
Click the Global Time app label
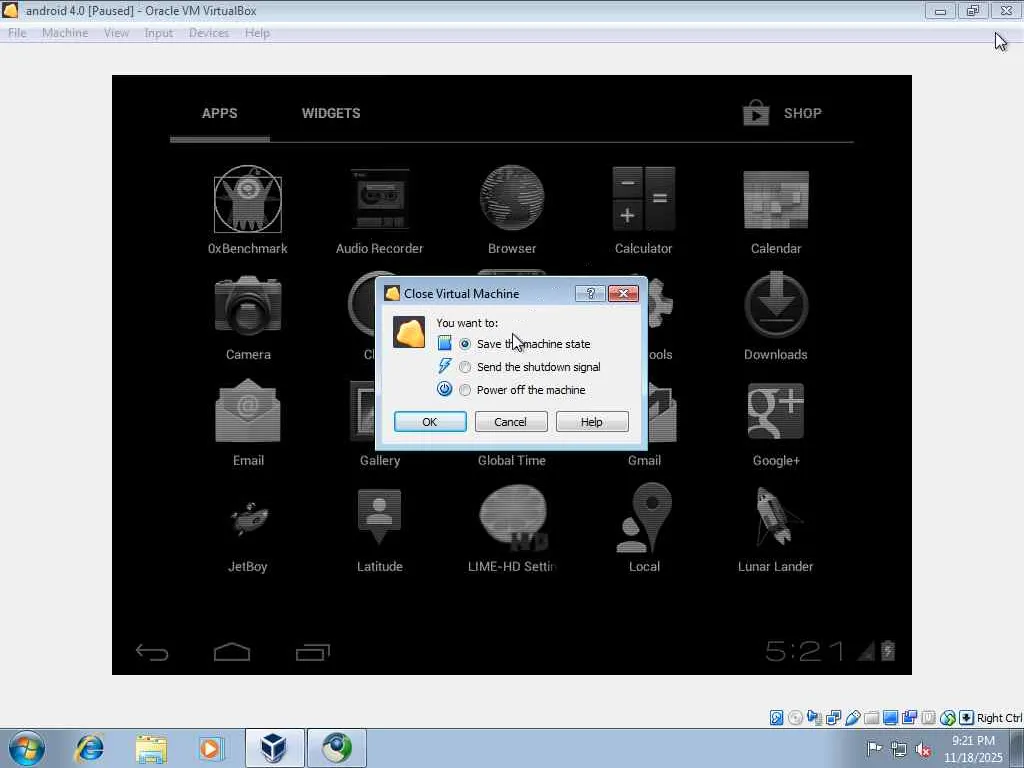(512, 460)
